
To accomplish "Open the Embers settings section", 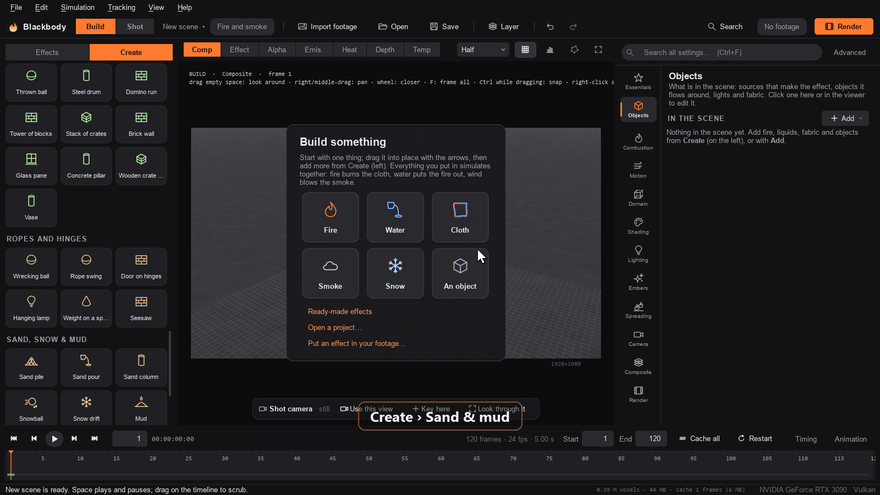I will click(638, 282).
